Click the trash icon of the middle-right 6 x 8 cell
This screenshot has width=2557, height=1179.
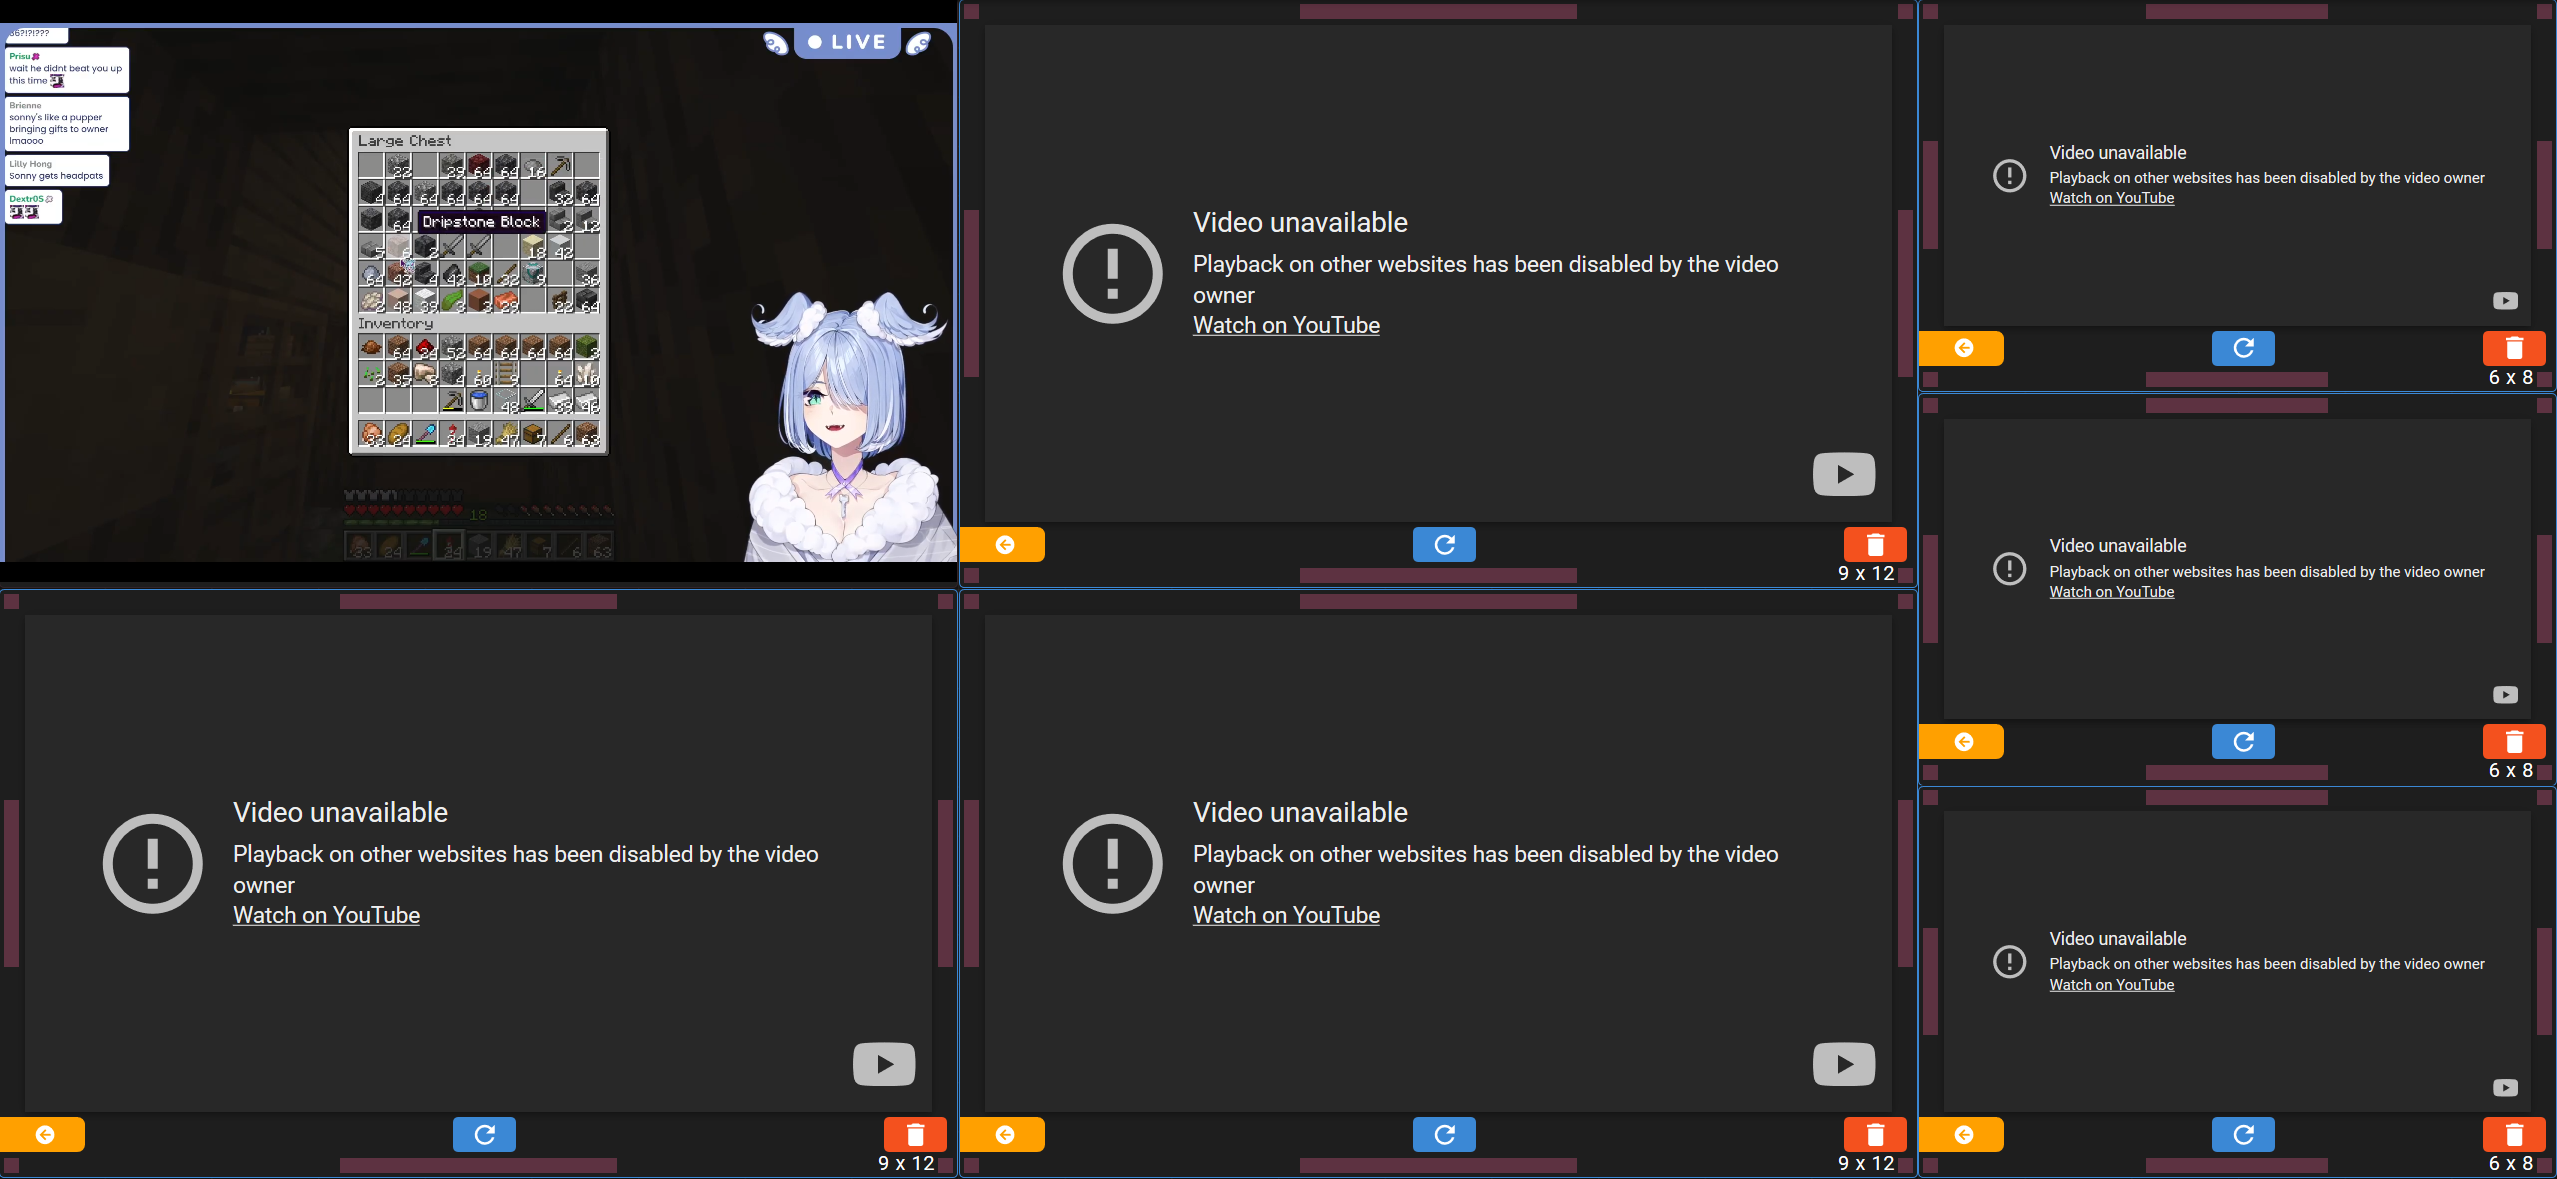tap(2514, 742)
